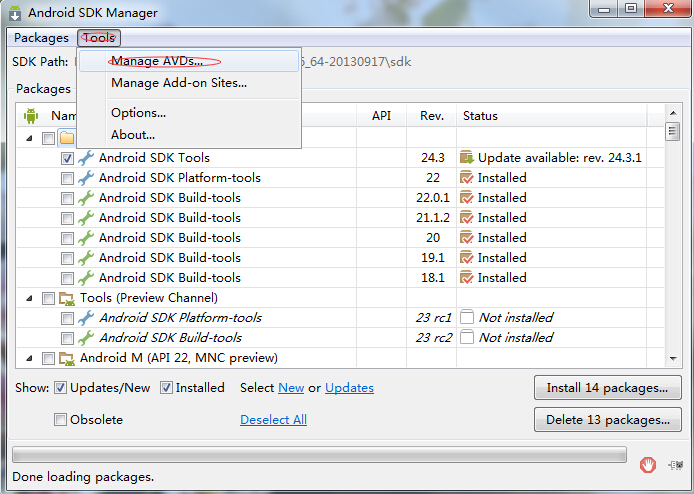Click the installed status icon for Build-tools 22.0.1
Viewport: 694px width, 494px height.
pos(467,197)
